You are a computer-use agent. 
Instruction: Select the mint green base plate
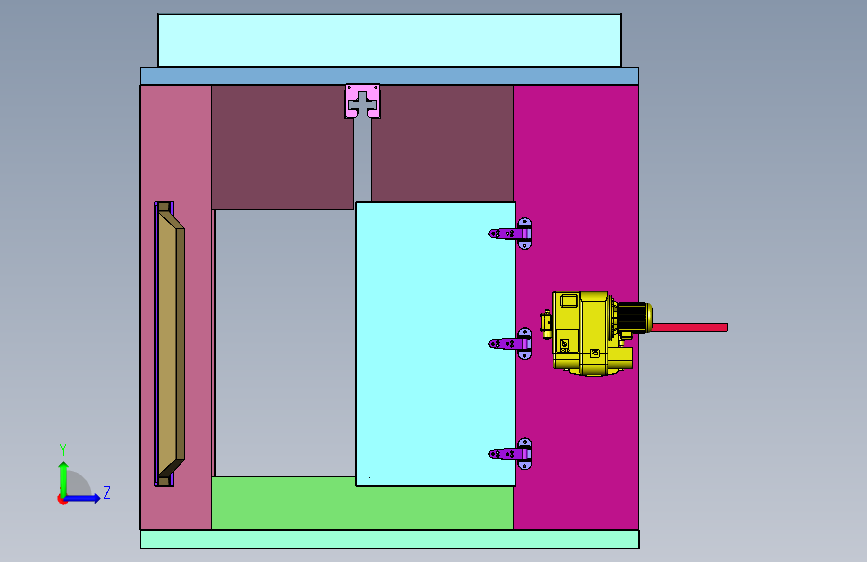pyautogui.click(x=390, y=539)
